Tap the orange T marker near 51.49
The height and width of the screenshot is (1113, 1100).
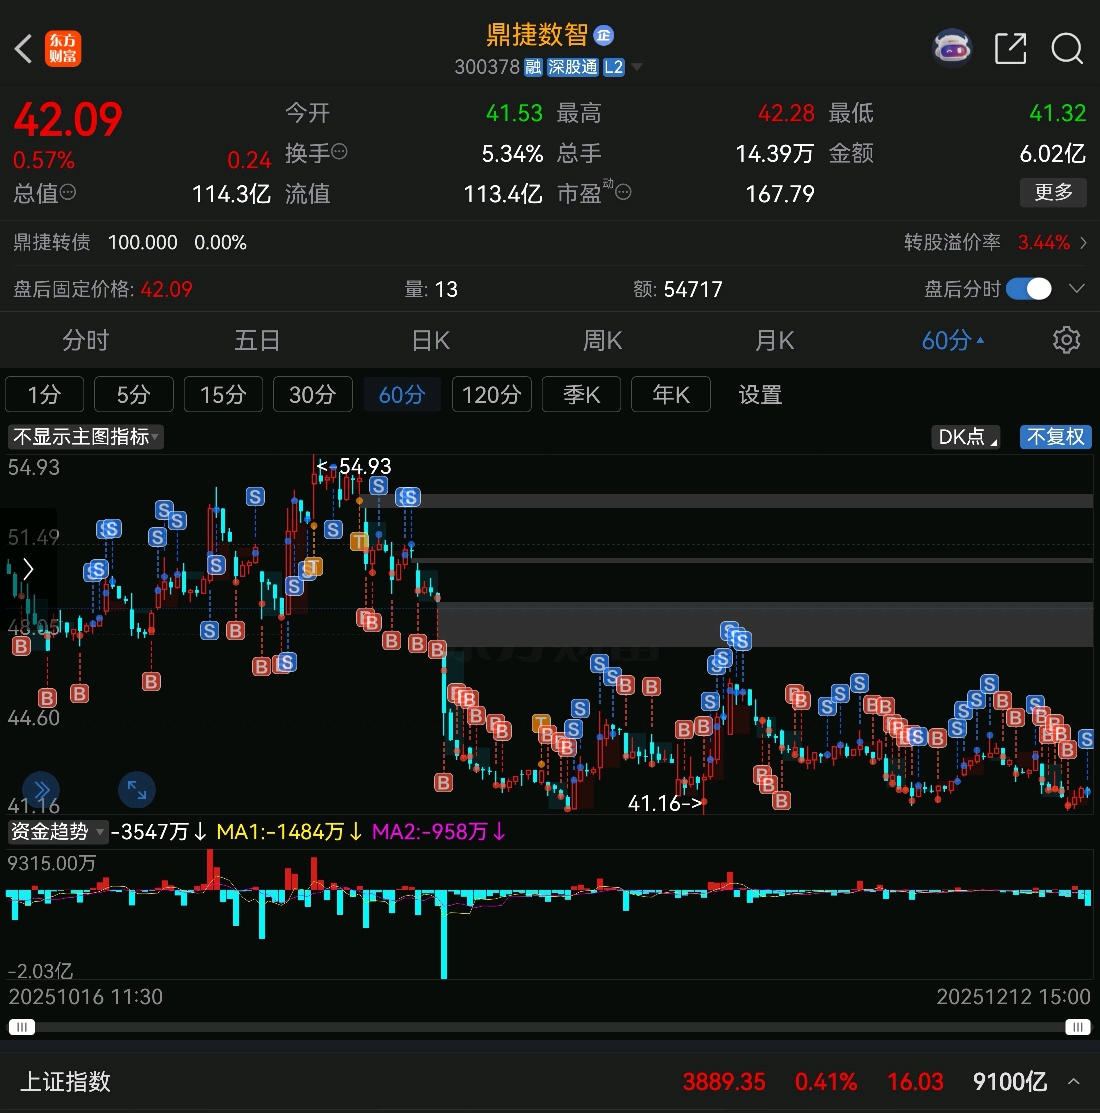[x=359, y=542]
